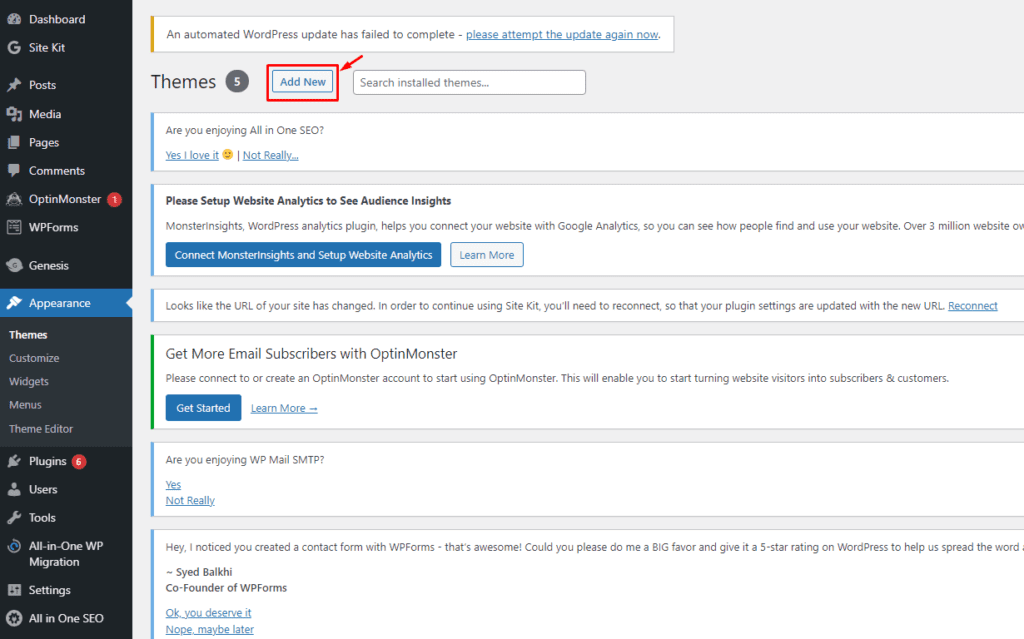Click the OptinMonster notification badge

[x=114, y=199]
